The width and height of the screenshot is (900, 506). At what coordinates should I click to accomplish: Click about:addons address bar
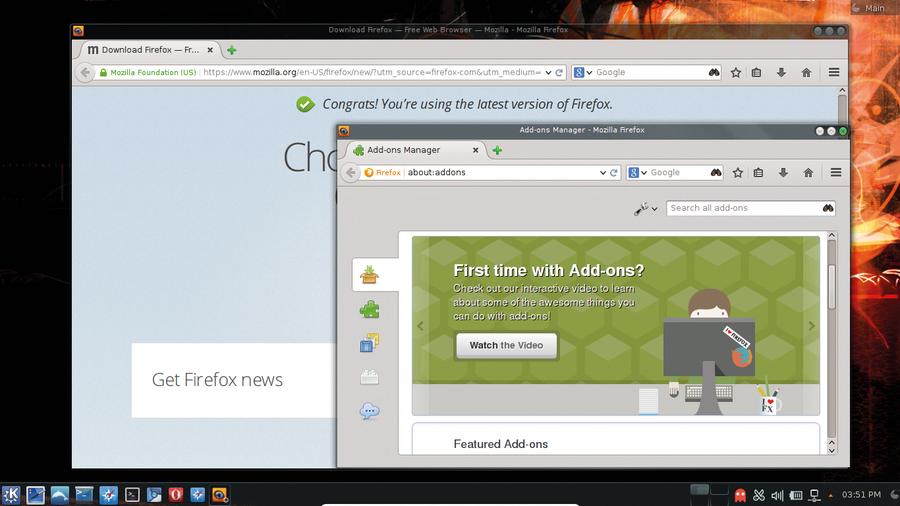click(501, 172)
